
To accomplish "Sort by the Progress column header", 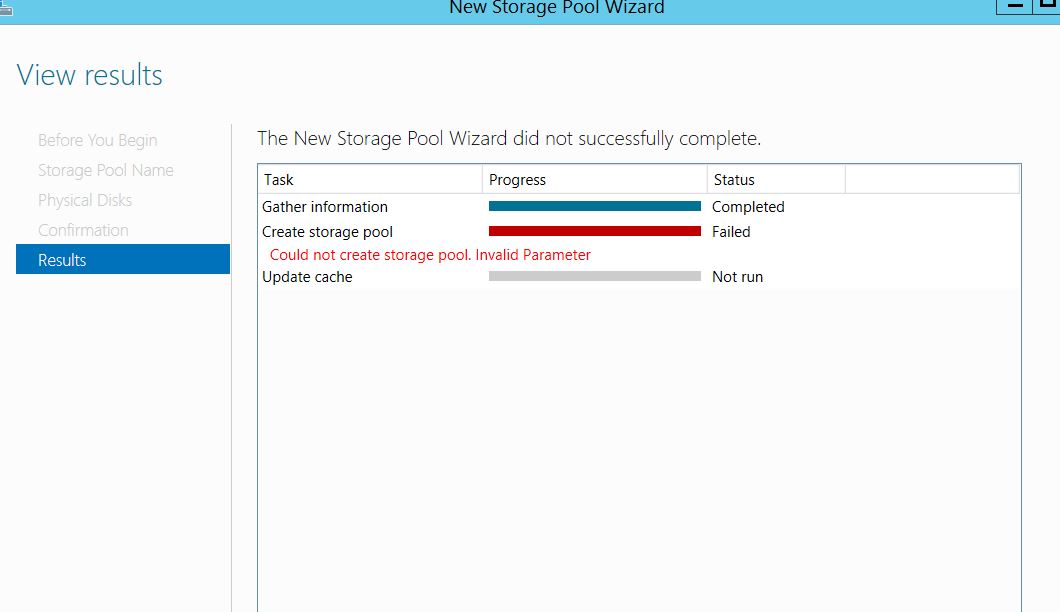I will pyautogui.click(x=595, y=179).
